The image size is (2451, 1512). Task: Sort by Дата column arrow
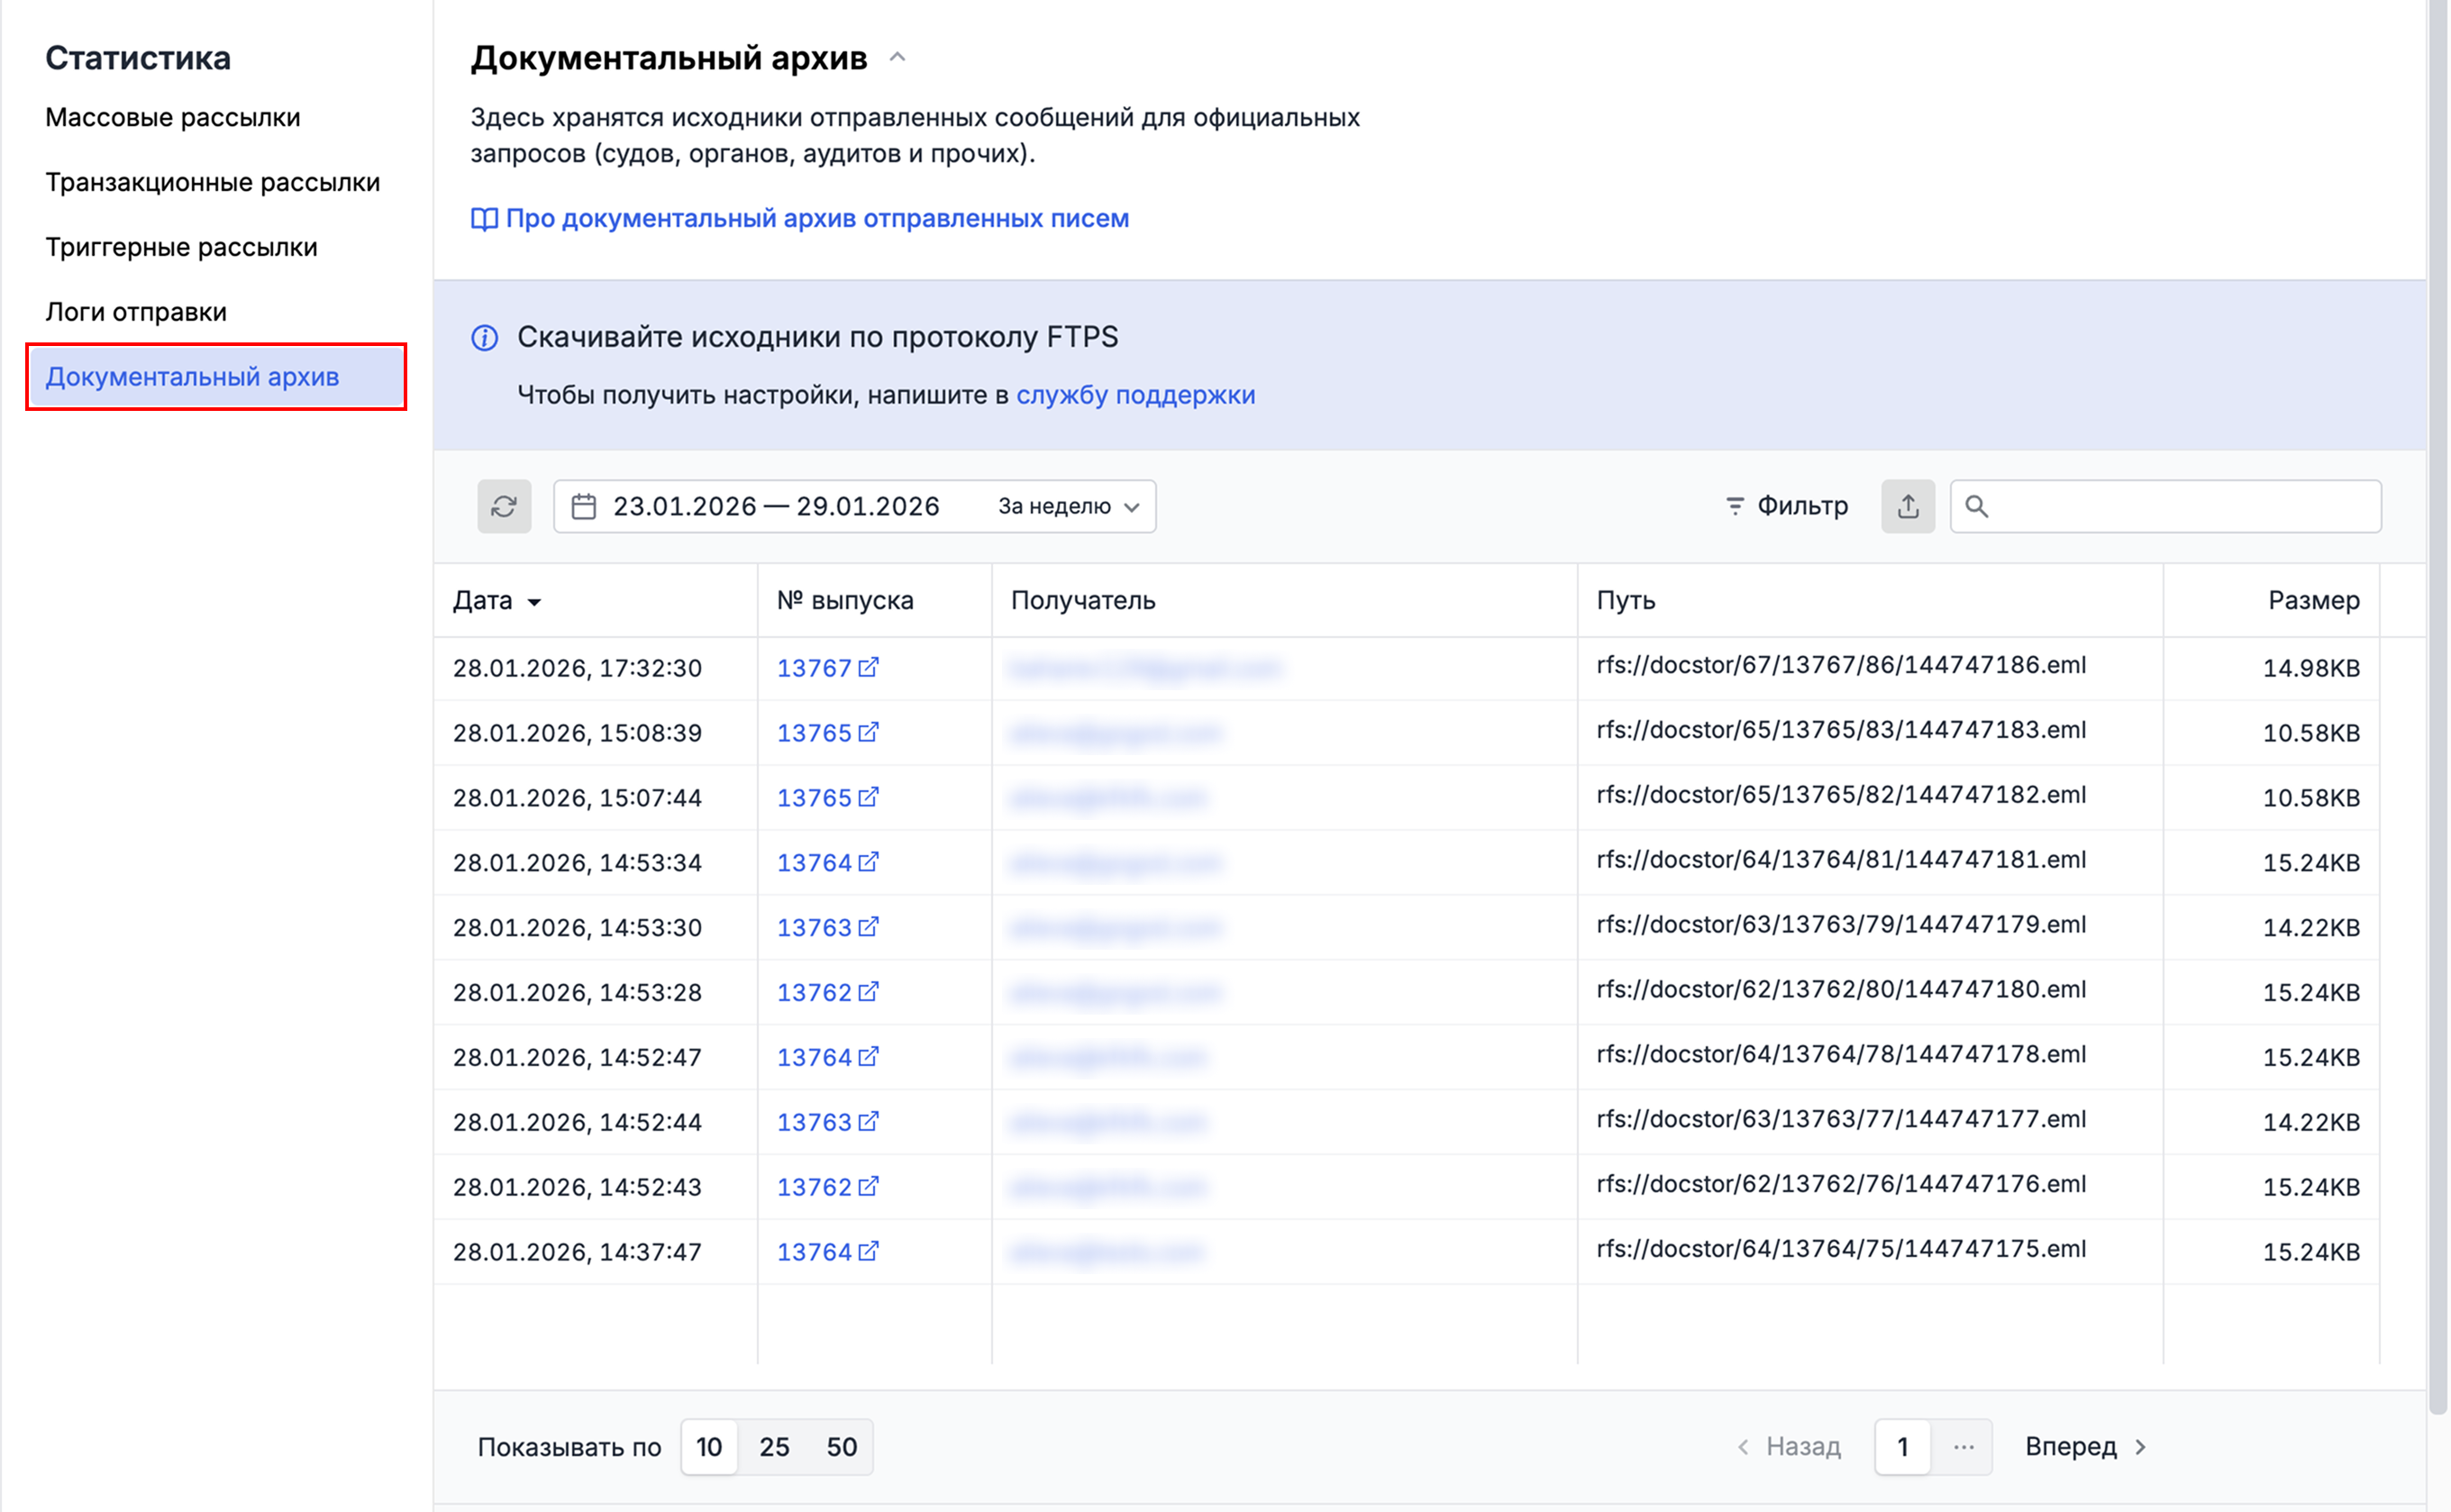pos(534,602)
